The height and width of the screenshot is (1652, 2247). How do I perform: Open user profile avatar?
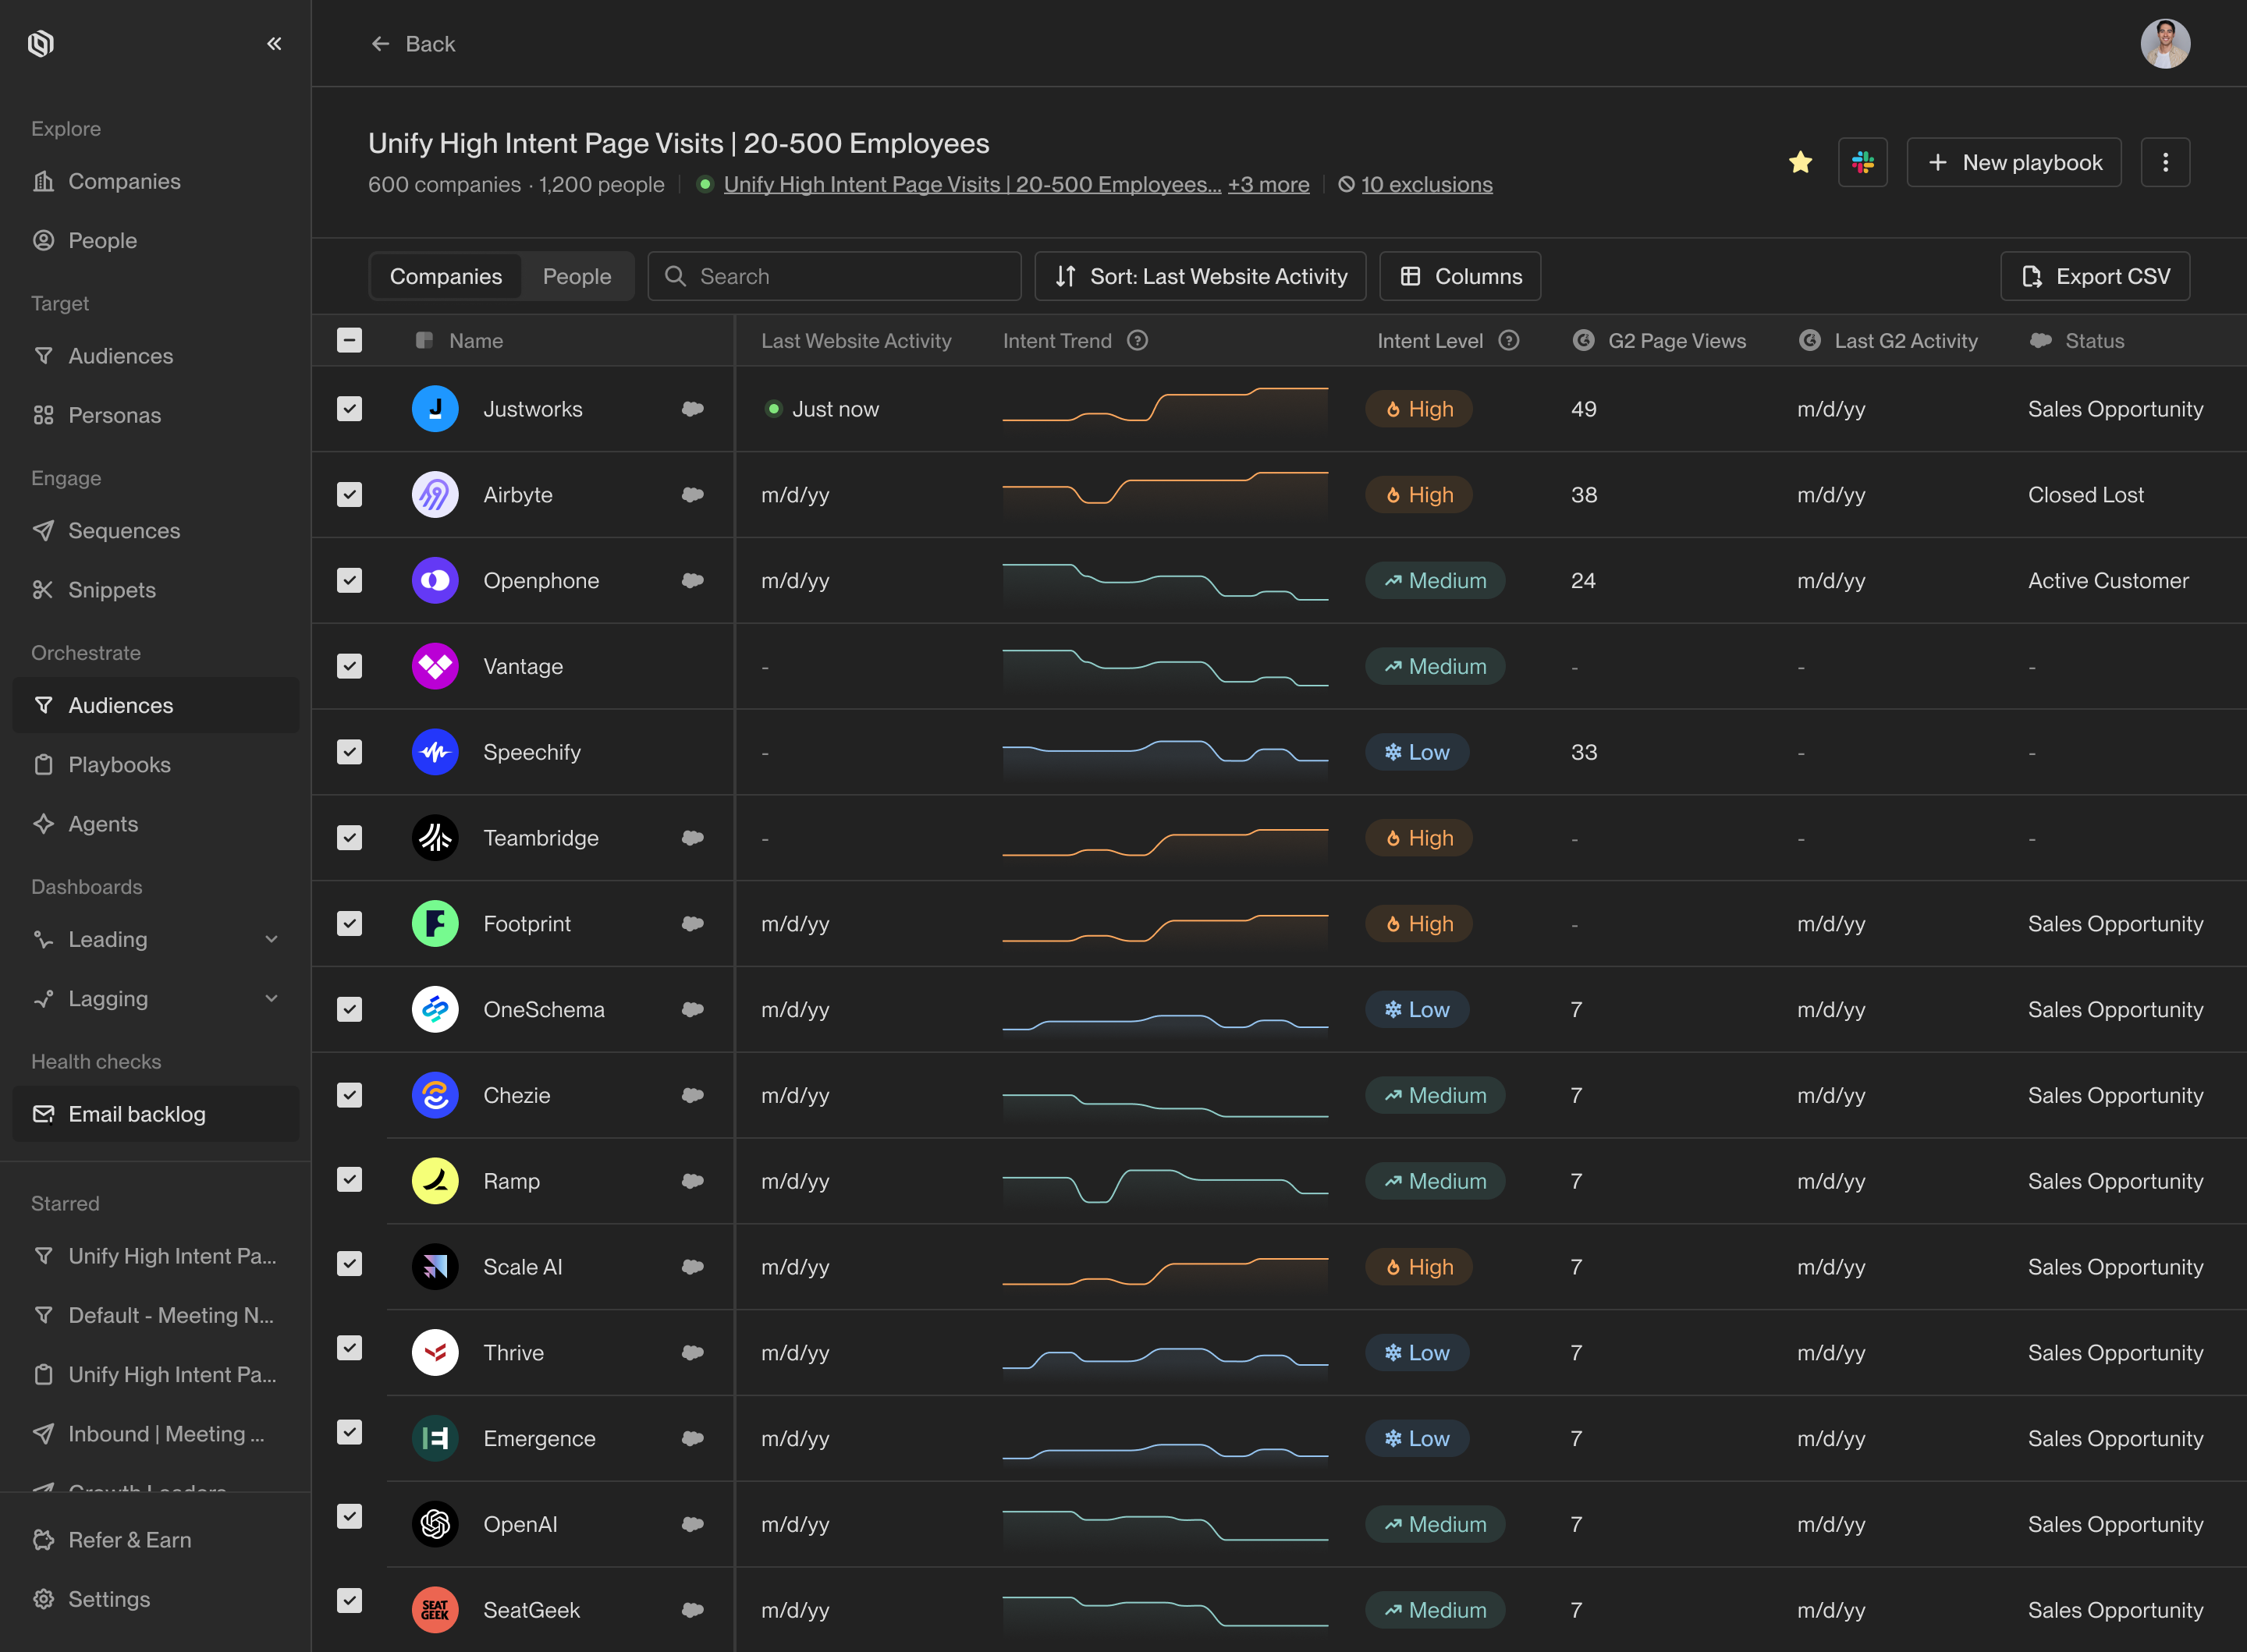(x=2164, y=44)
